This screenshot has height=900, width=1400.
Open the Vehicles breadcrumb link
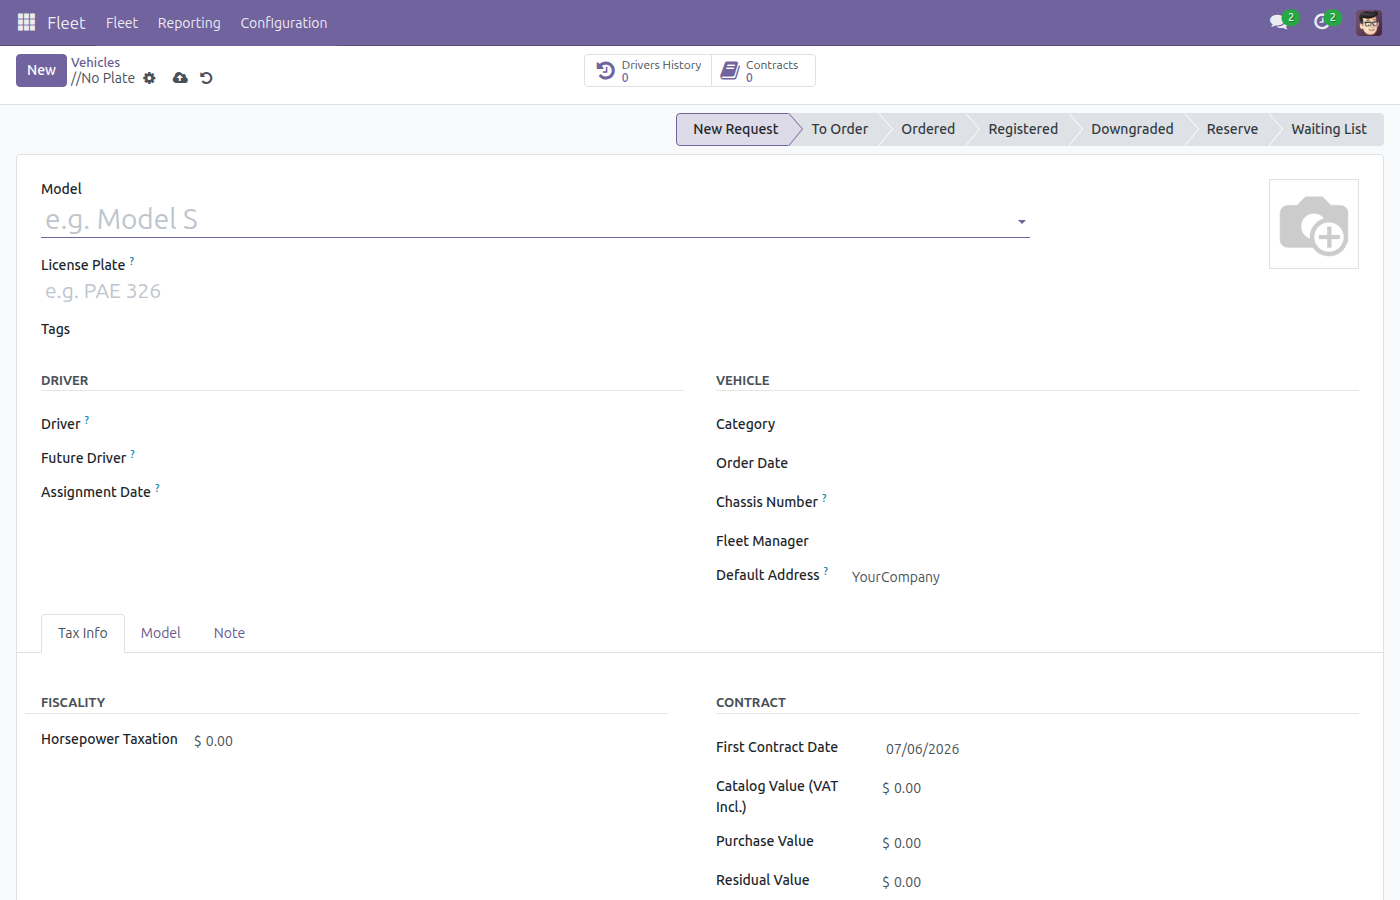[95, 62]
